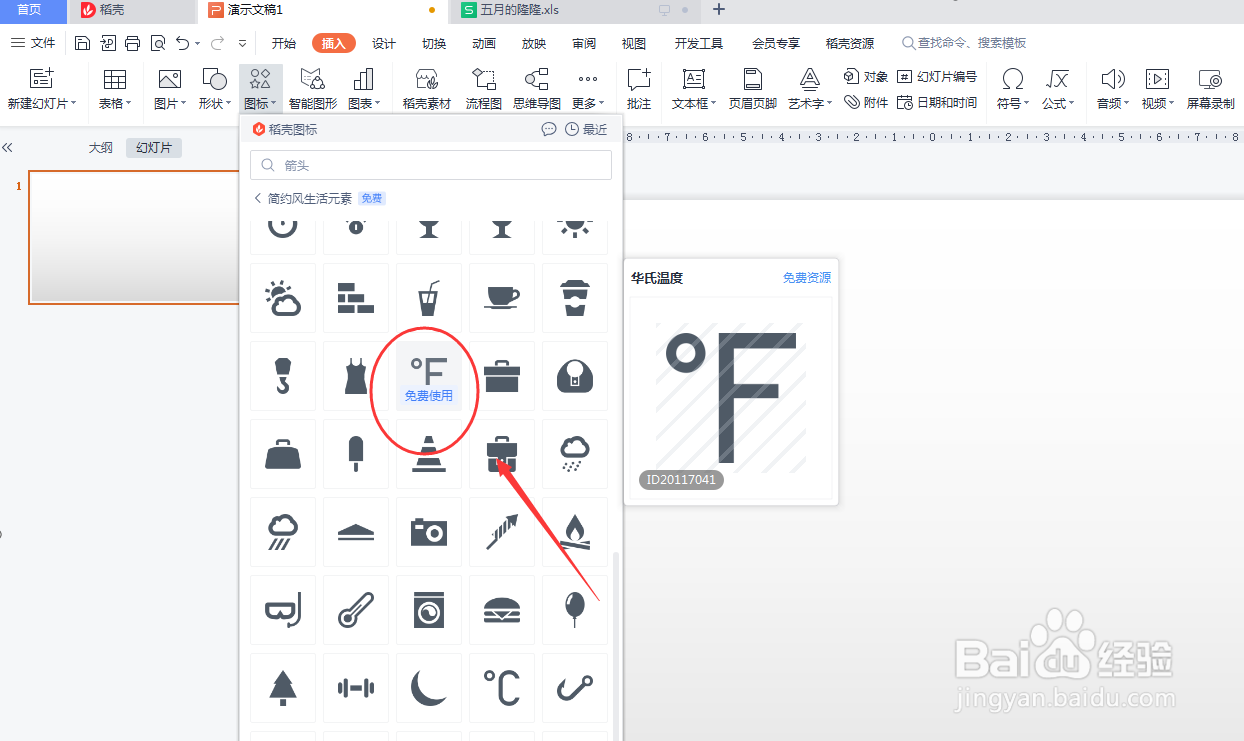Click the icon search box with 箭头
1244x741 pixels.
[430, 165]
